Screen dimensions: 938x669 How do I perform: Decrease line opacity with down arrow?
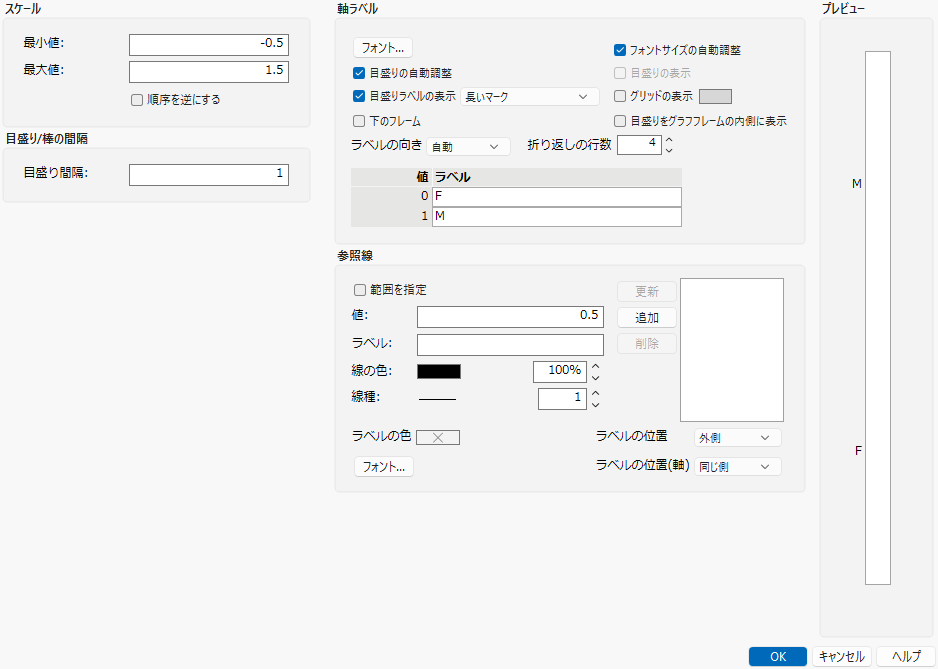coord(595,378)
